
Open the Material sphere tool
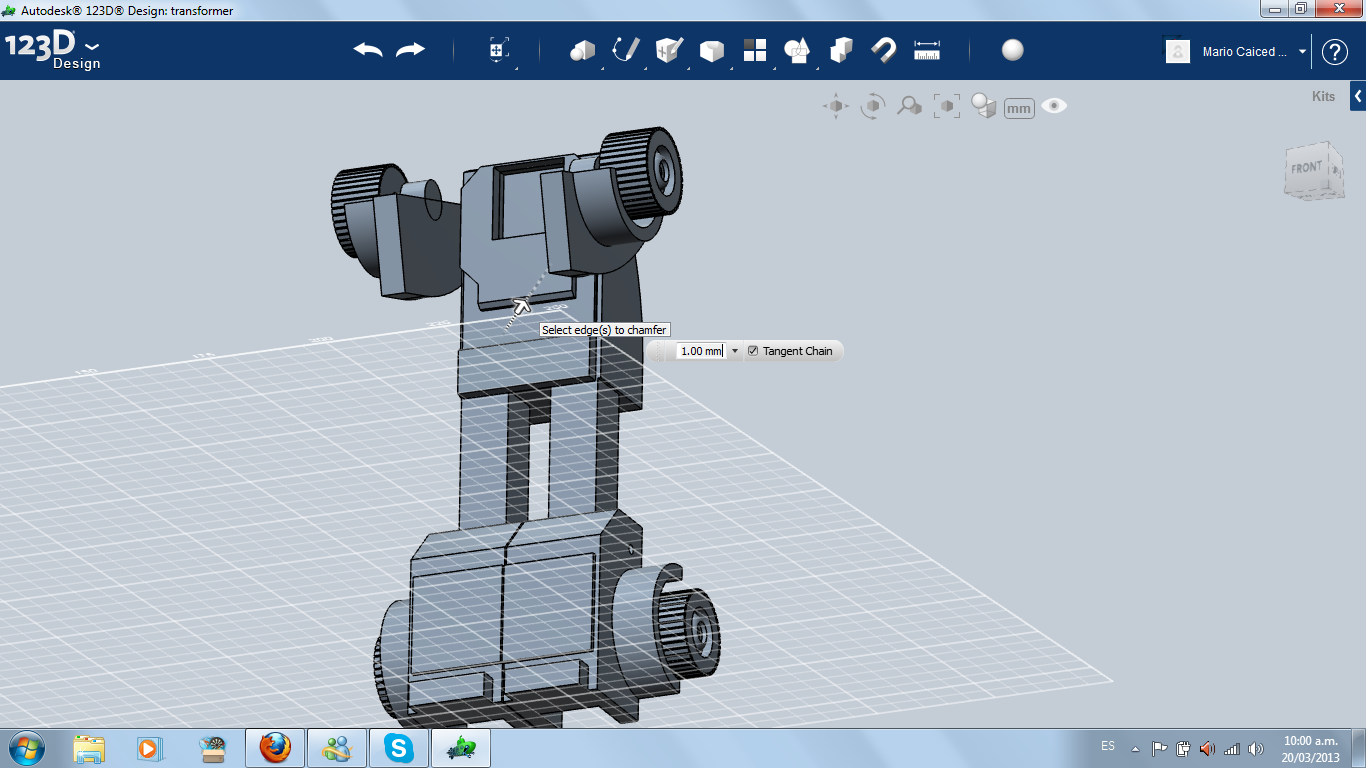pyautogui.click(x=1013, y=50)
